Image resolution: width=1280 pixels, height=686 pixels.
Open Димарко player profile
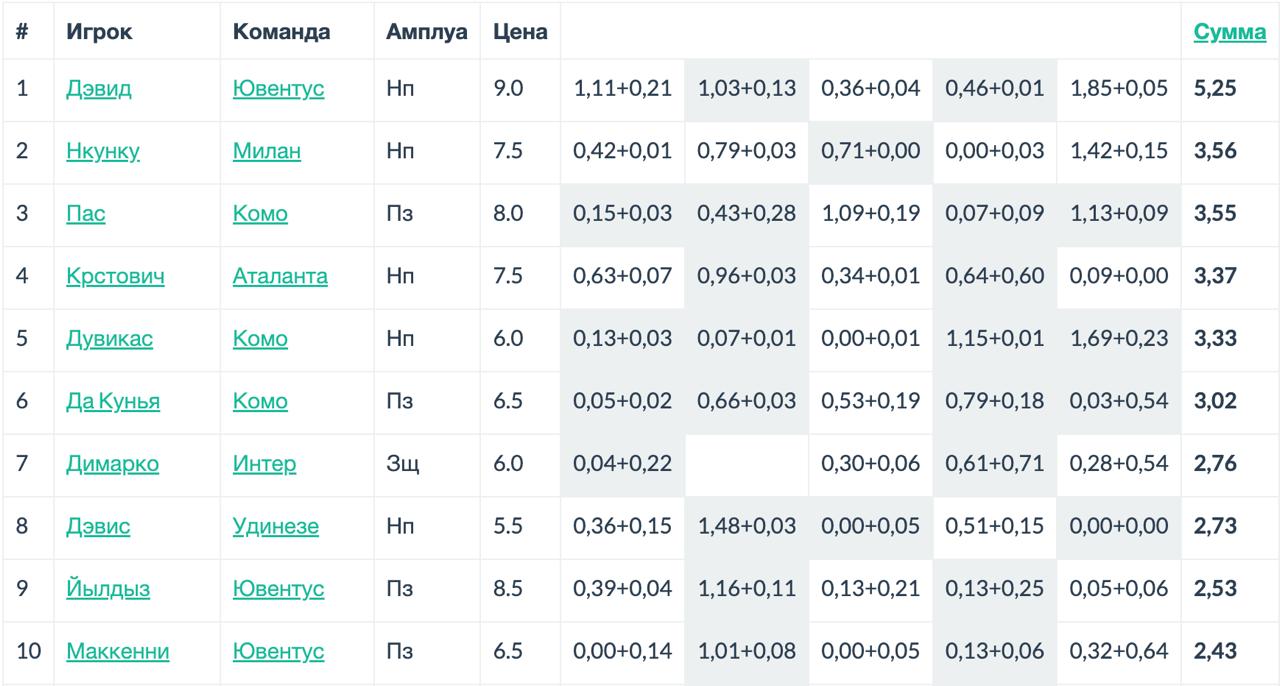click(x=112, y=464)
